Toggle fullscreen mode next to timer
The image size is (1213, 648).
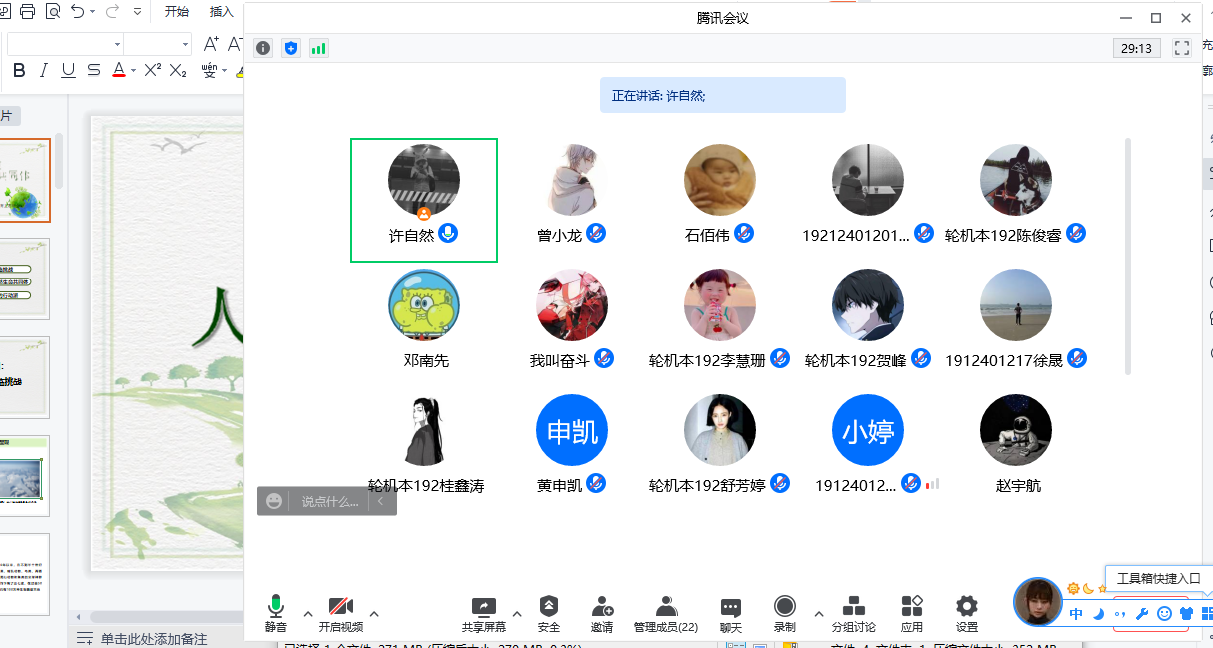[1181, 48]
